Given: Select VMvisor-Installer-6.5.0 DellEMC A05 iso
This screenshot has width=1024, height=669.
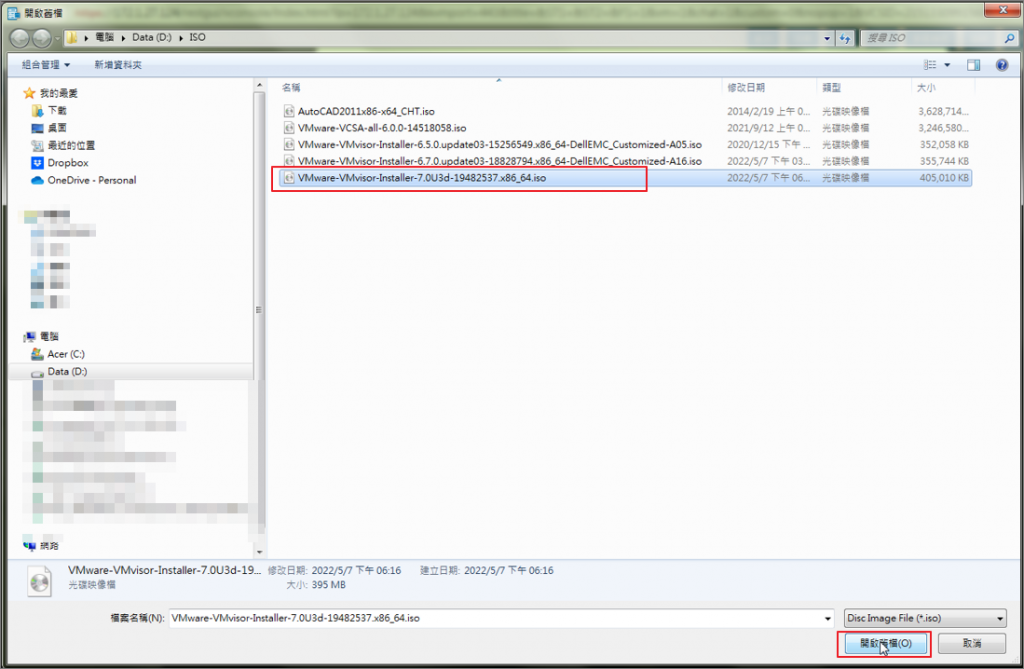Looking at the screenshot, I should point(500,144).
